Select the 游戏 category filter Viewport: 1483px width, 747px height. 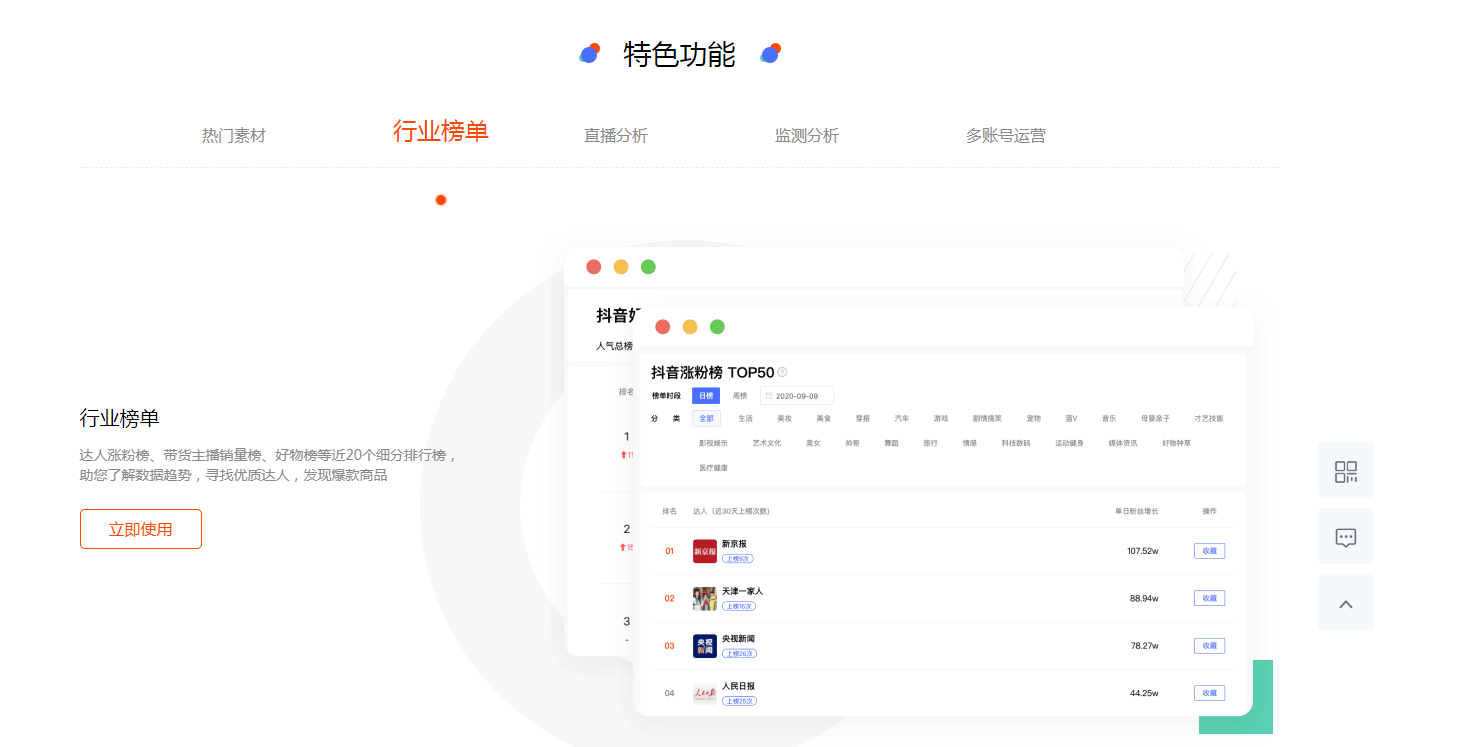coord(941,419)
